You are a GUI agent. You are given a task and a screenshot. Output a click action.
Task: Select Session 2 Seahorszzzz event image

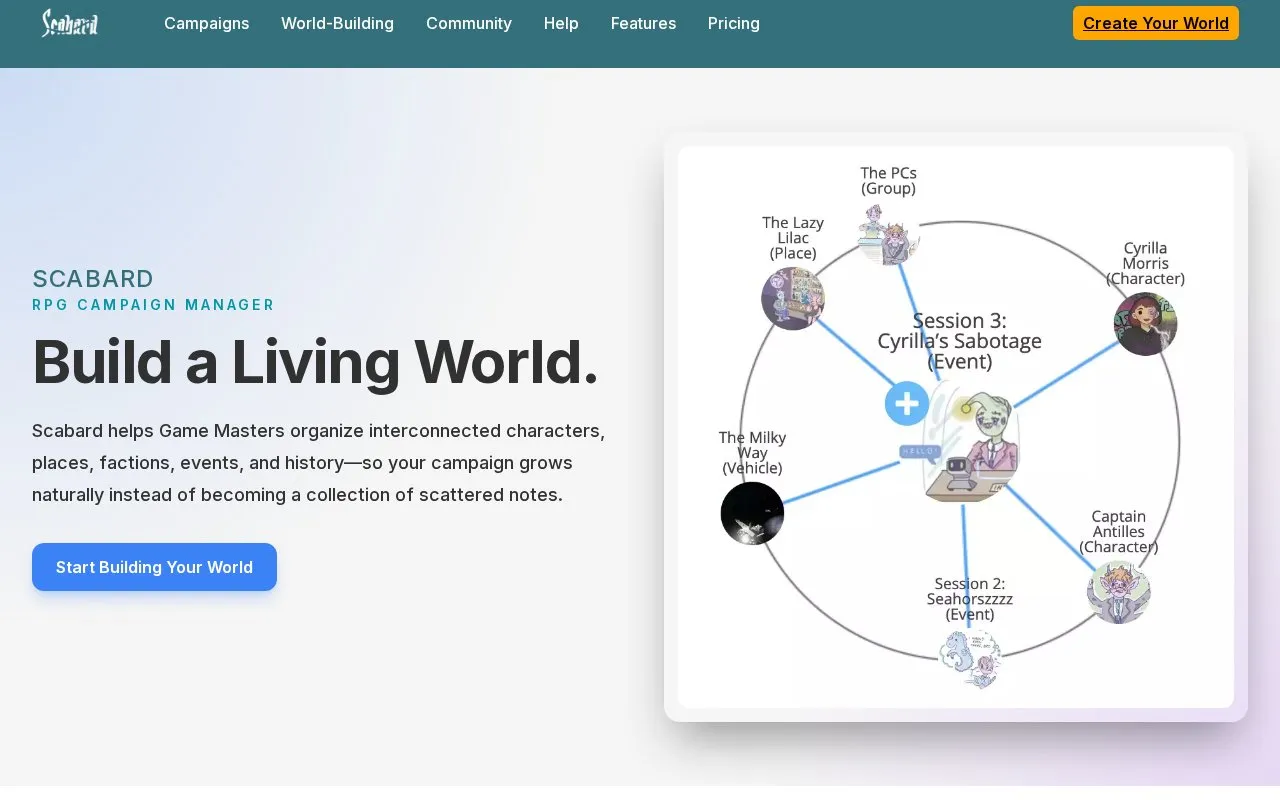970,659
